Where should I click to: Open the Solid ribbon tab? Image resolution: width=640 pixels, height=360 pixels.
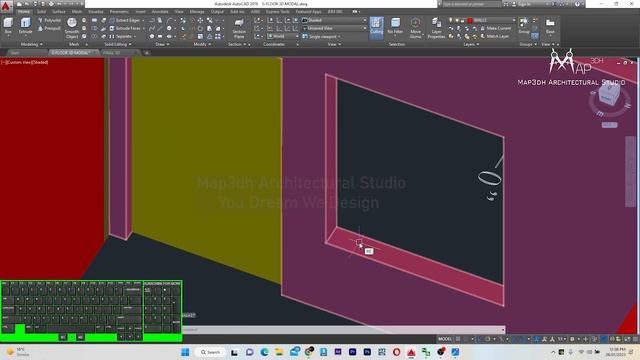click(x=41, y=11)
